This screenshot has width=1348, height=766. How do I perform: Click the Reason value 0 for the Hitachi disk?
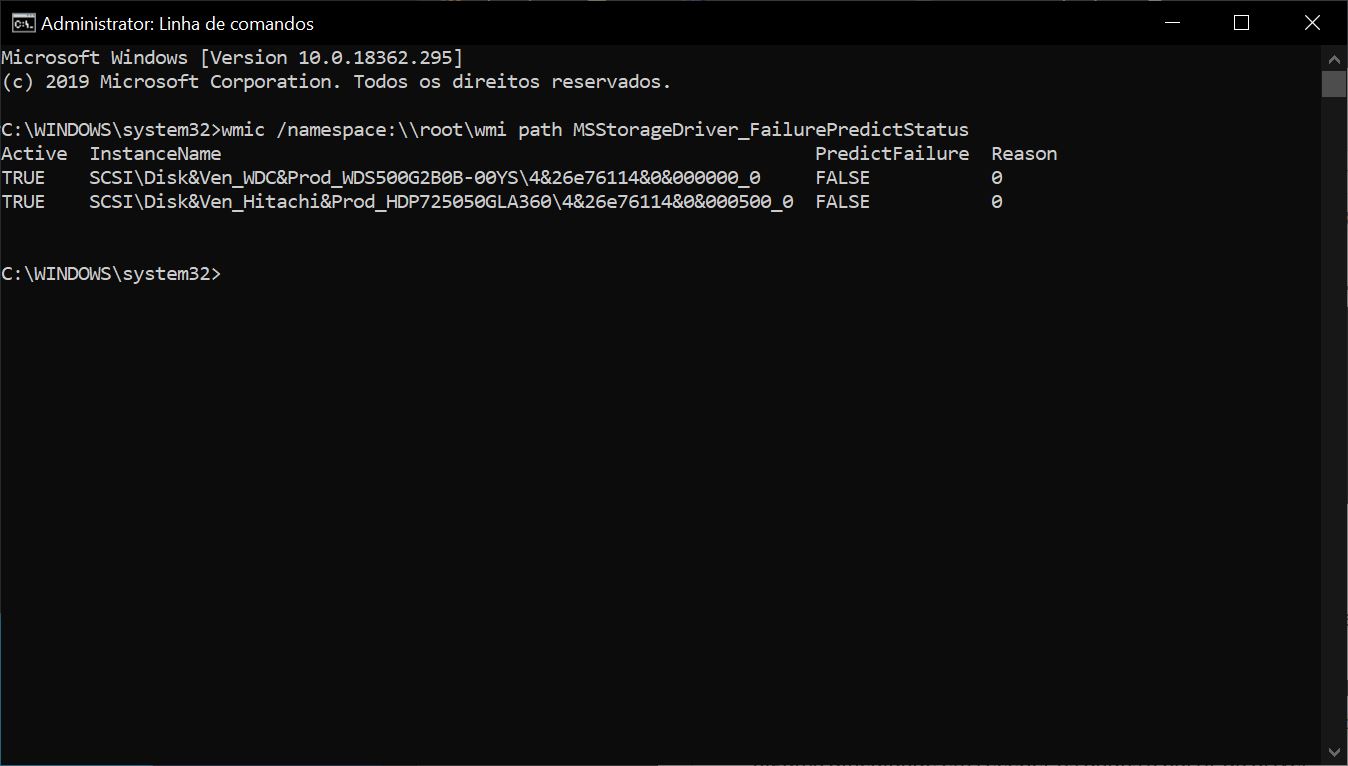click(x=997, y=202)
